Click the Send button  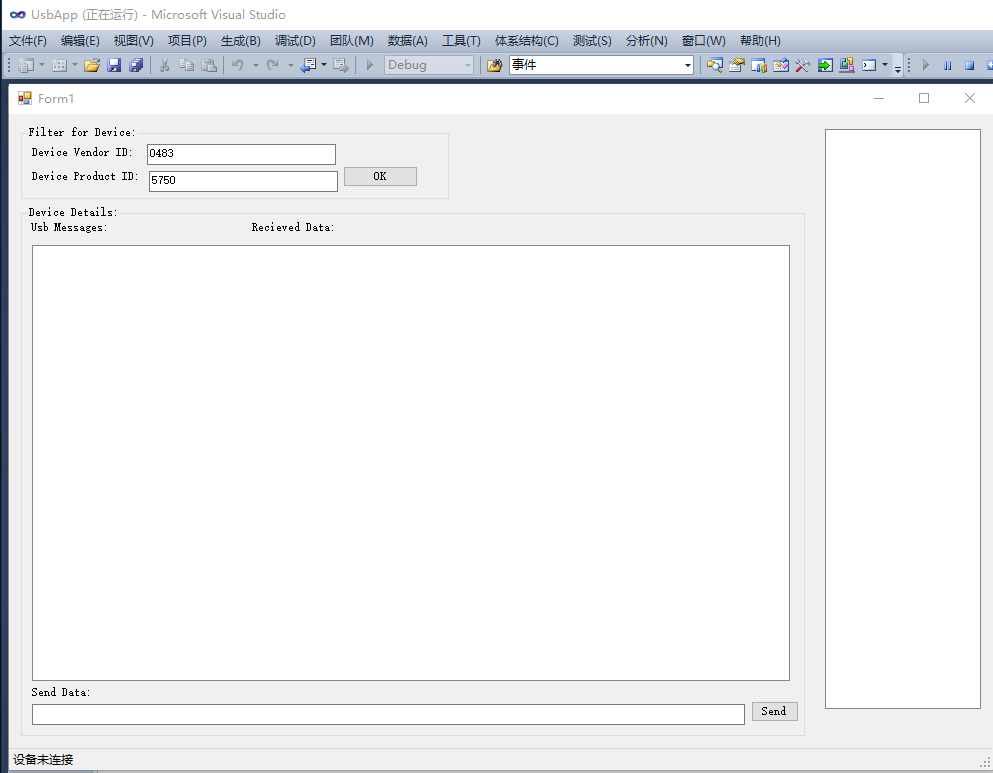tap(775, 712)
